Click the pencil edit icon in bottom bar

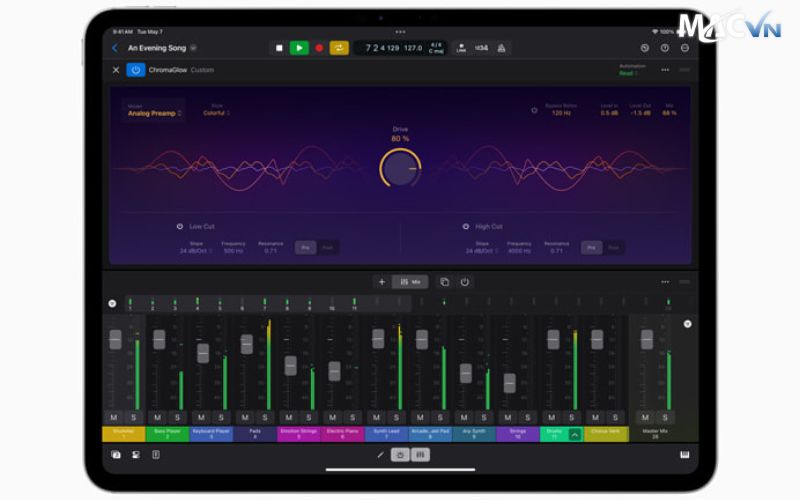pyautogui.click(x=381, y=455)
